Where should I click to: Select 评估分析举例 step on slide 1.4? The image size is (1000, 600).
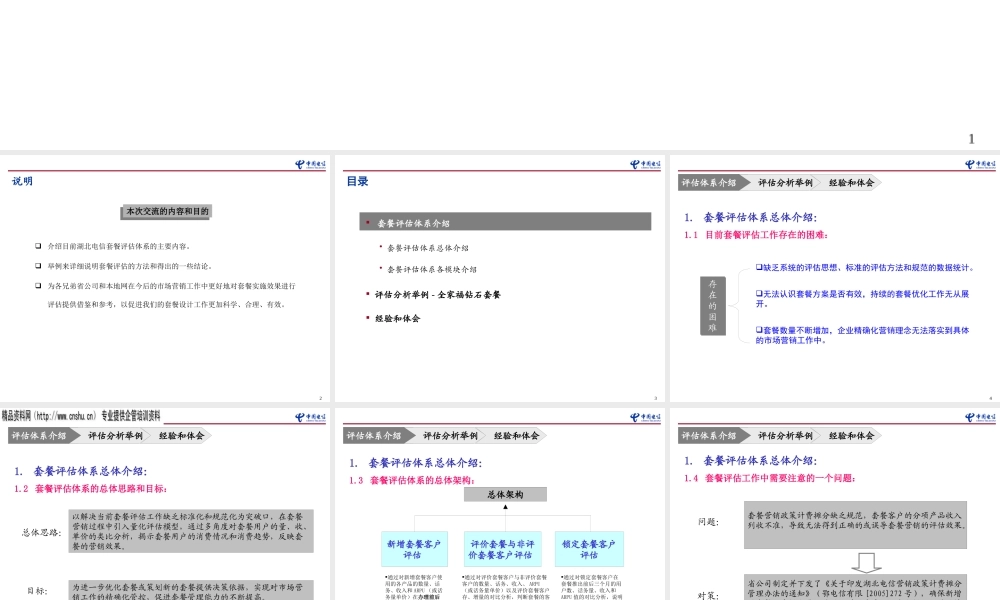785,436
